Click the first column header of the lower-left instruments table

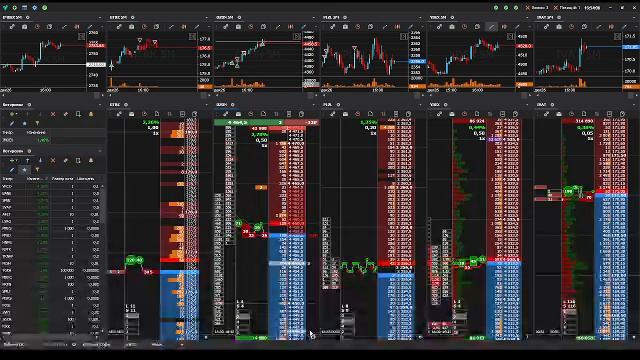pyautogui.click(x=7, y=179)
